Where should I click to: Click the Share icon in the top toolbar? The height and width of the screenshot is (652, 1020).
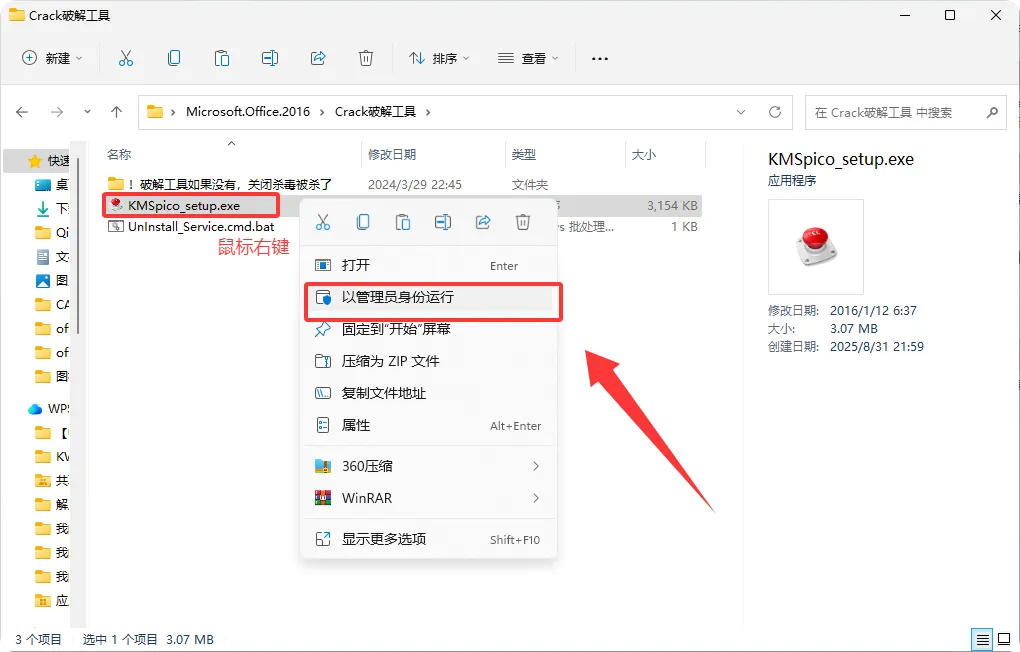(318, 59)
